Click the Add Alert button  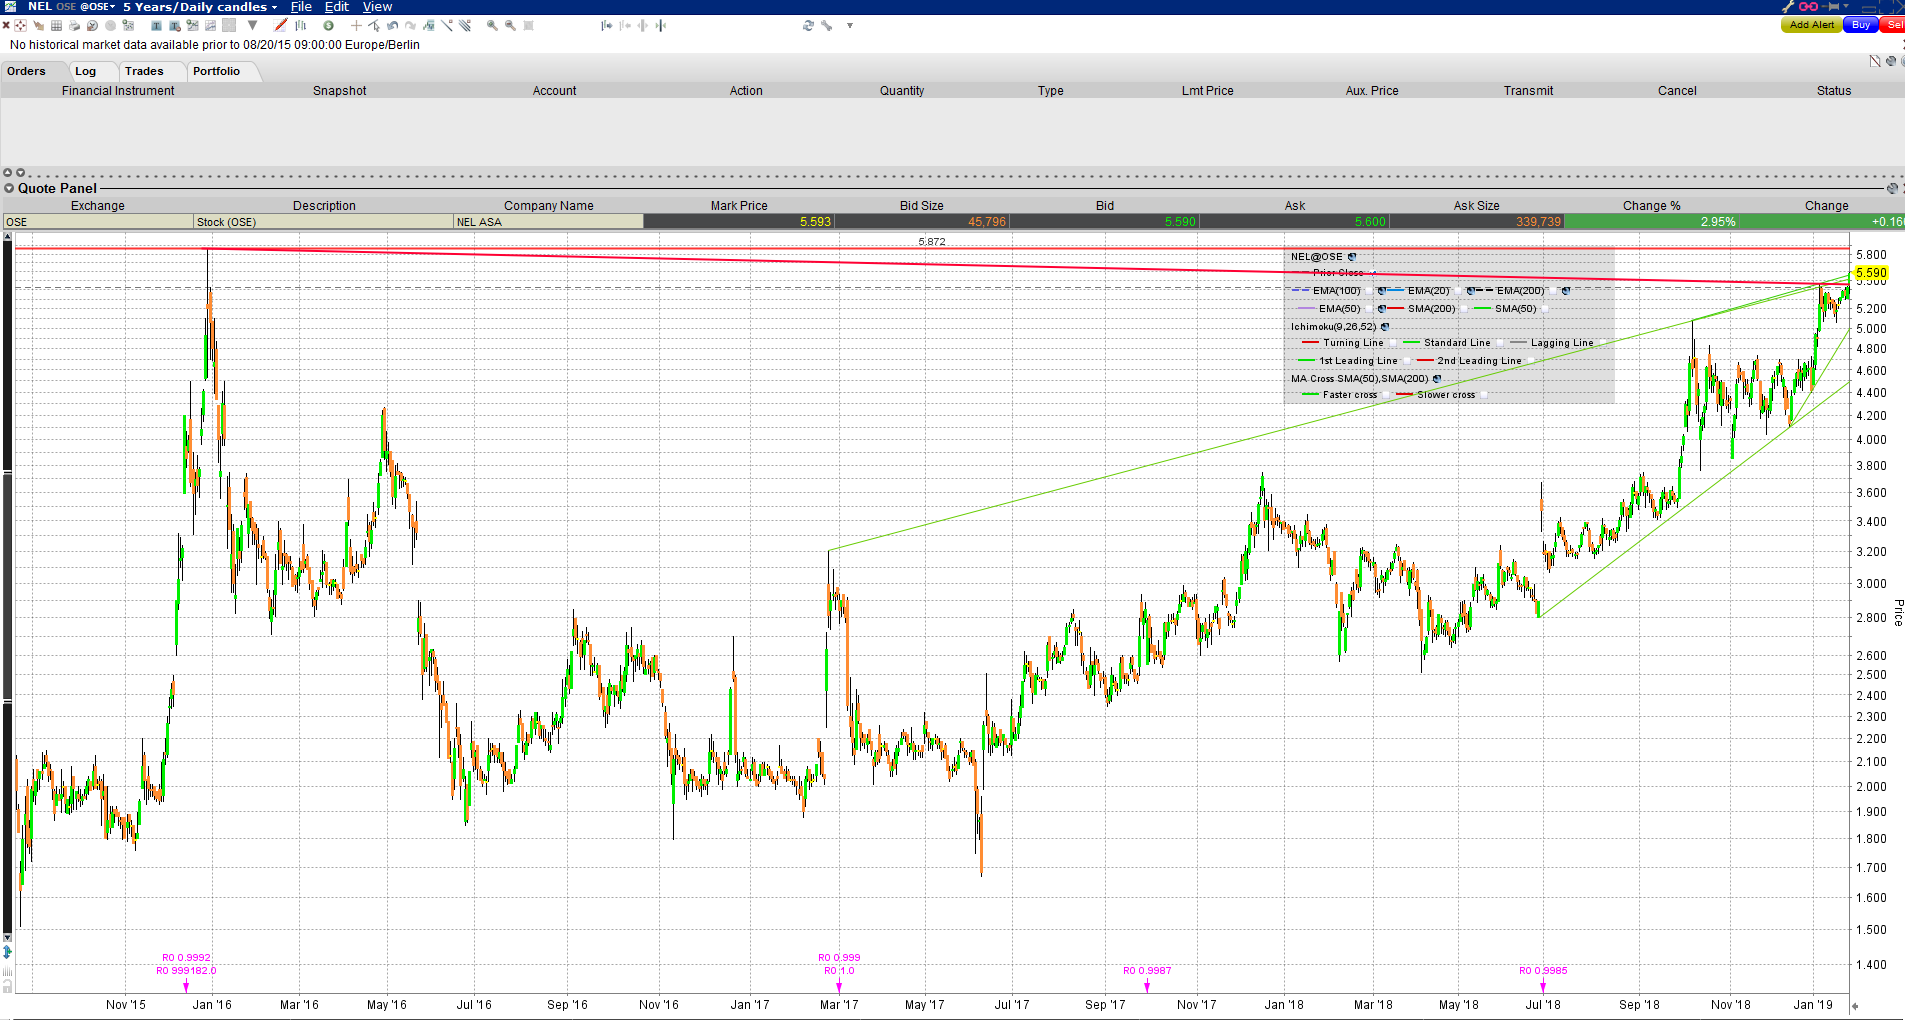click(x=1811, y=25)
